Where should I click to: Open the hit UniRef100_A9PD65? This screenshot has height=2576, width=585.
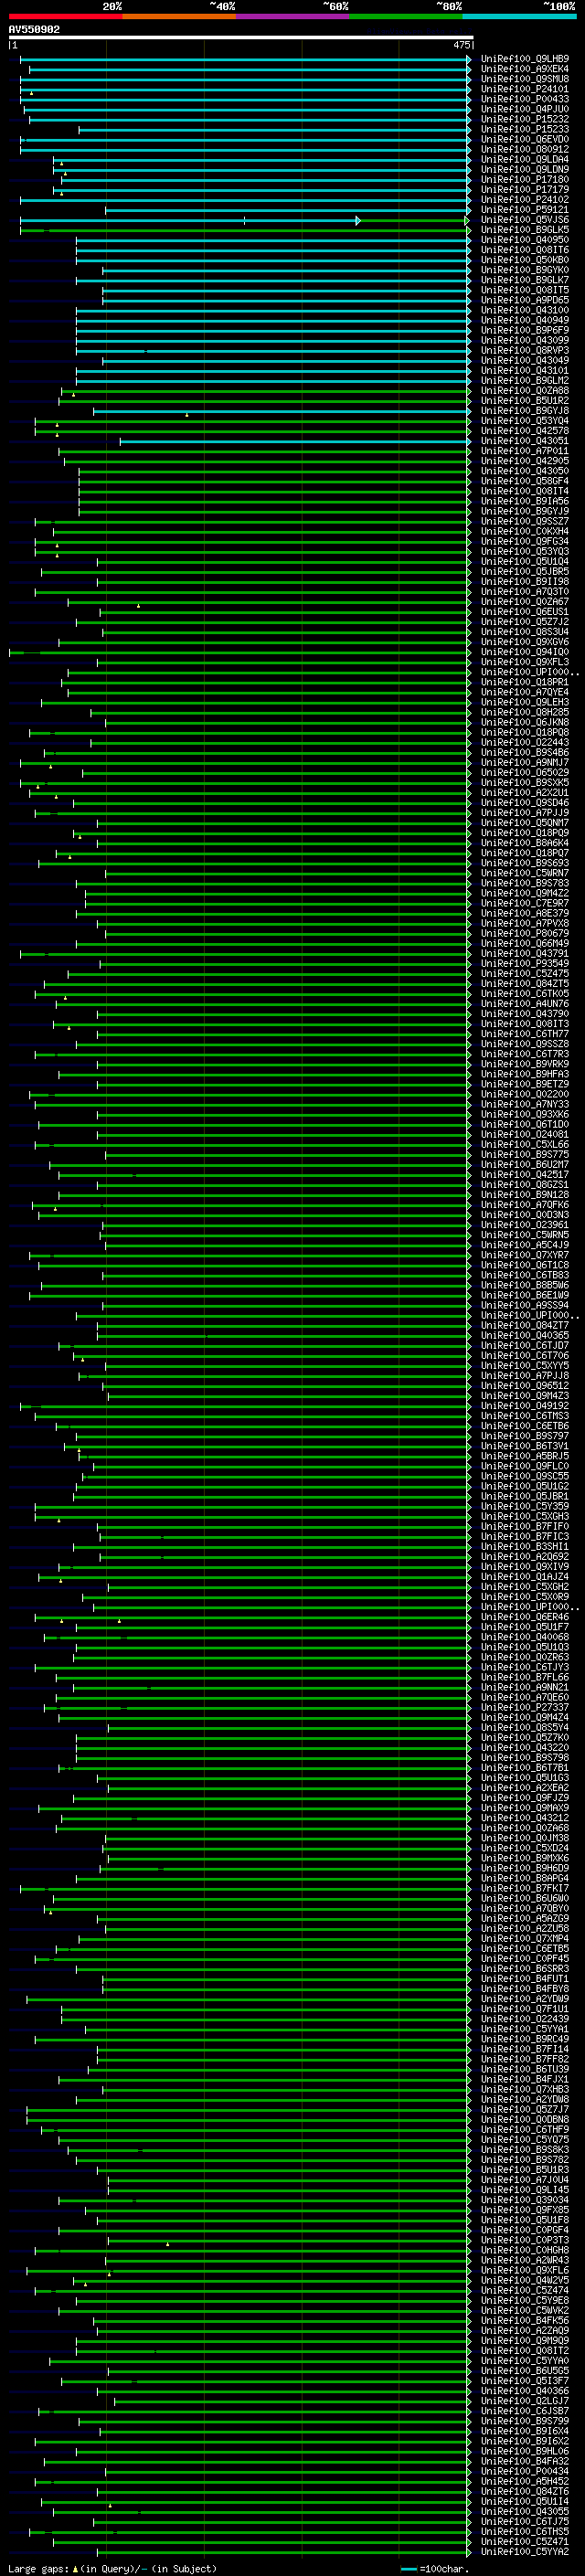(524, 300)
